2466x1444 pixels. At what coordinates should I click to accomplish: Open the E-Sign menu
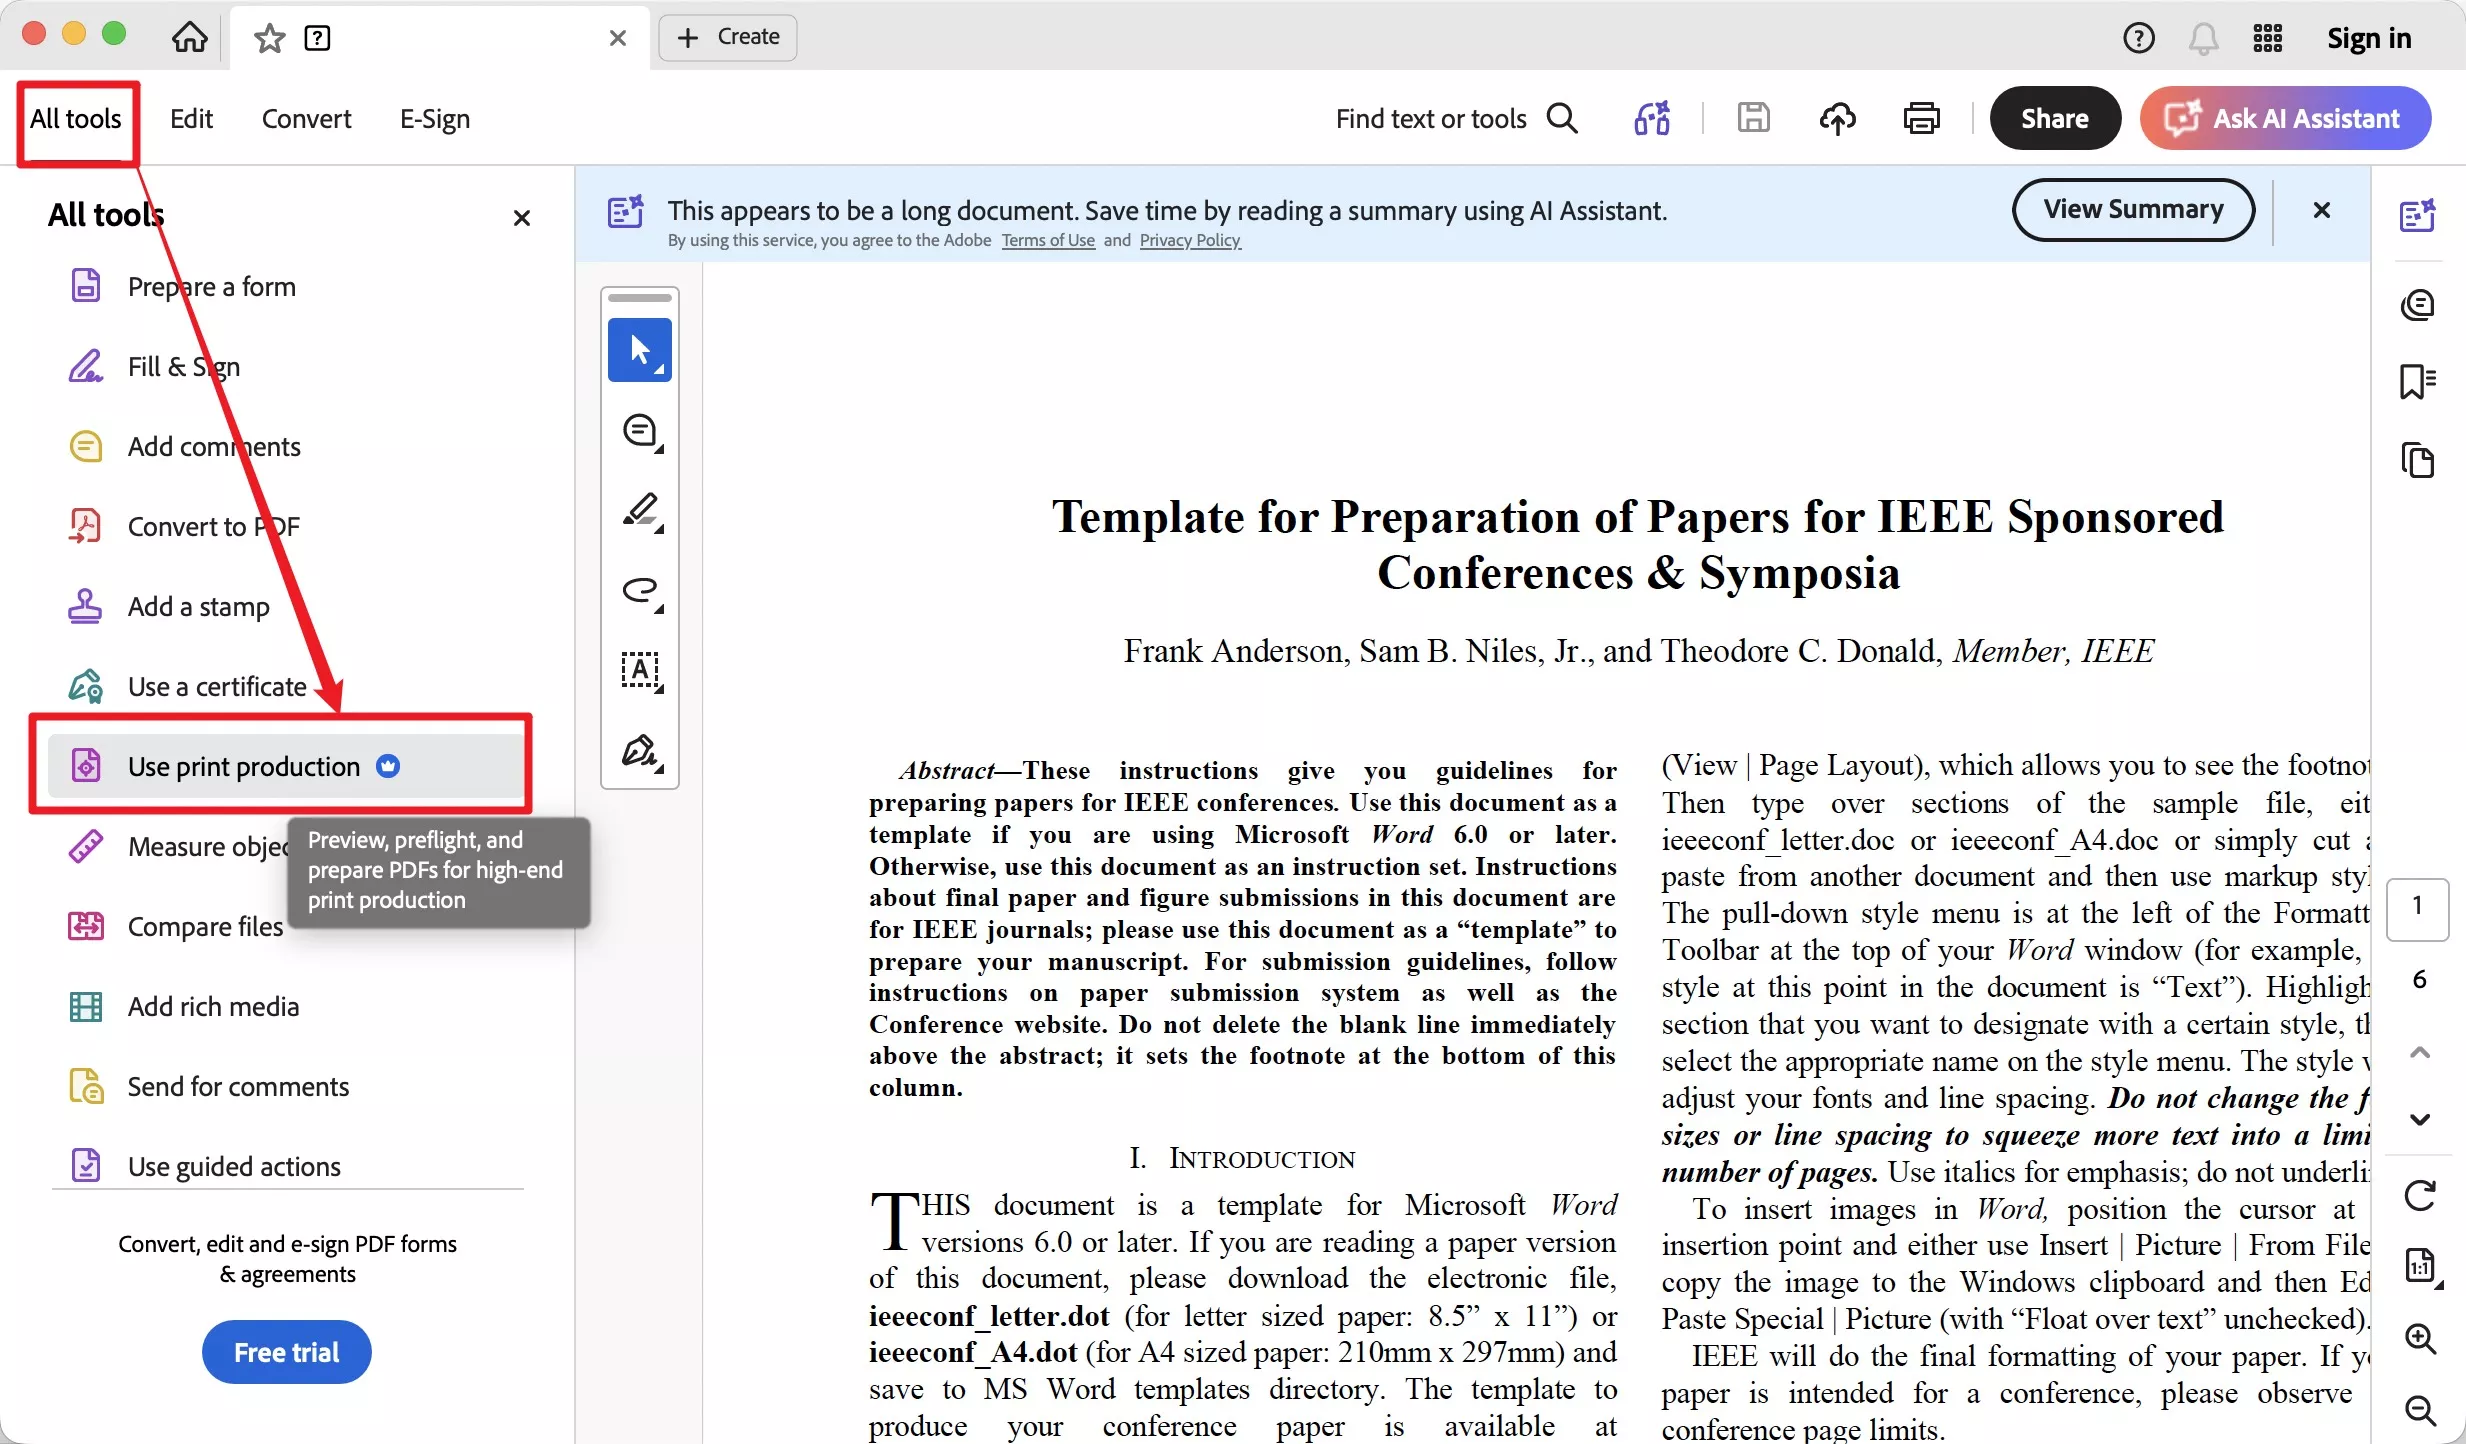[x=434, y=119]
